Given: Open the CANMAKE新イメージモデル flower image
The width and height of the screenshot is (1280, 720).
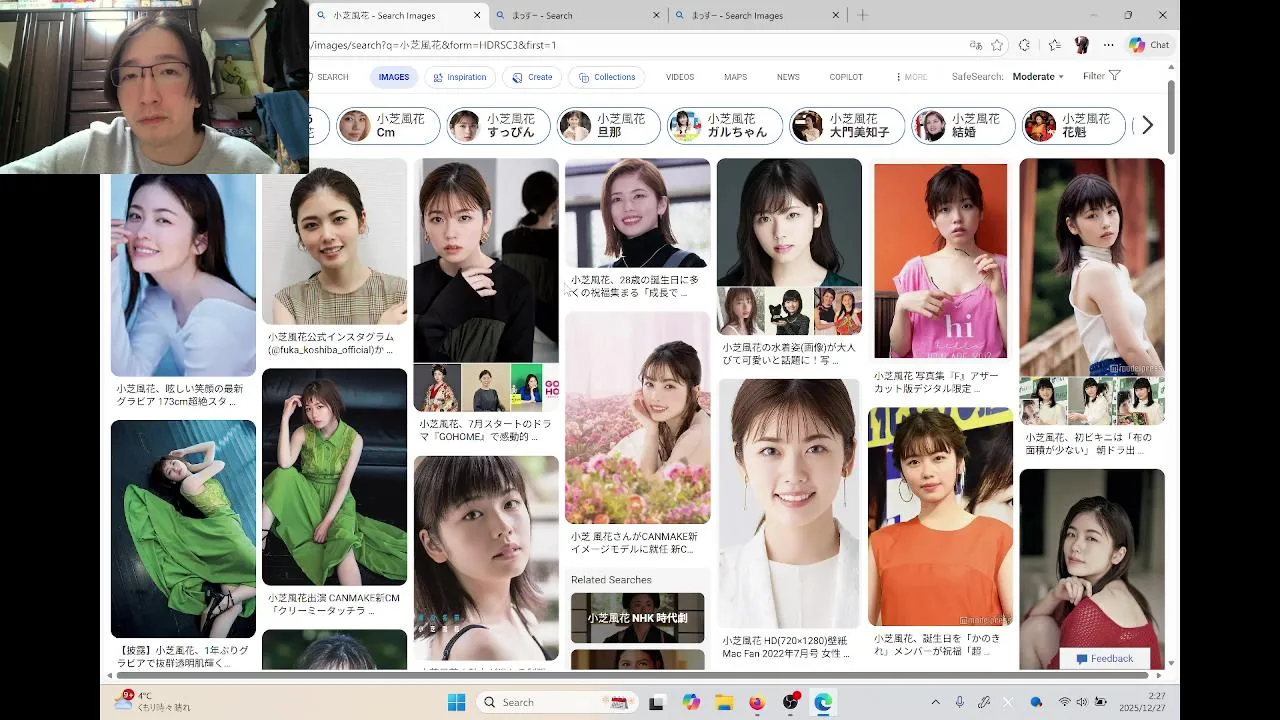Looking at the screenshot, I should click(637, 418).
